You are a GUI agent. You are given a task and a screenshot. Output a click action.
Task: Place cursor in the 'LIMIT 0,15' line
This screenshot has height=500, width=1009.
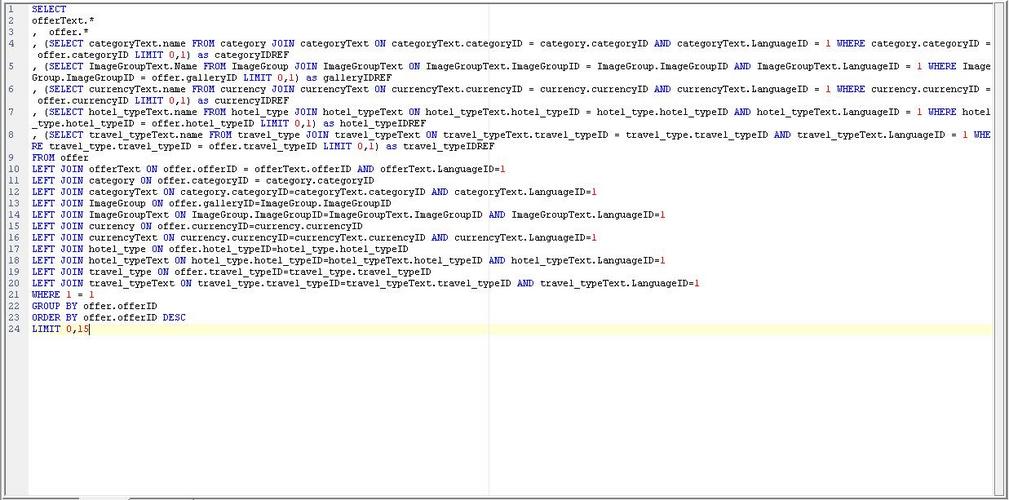coord(60,329)
